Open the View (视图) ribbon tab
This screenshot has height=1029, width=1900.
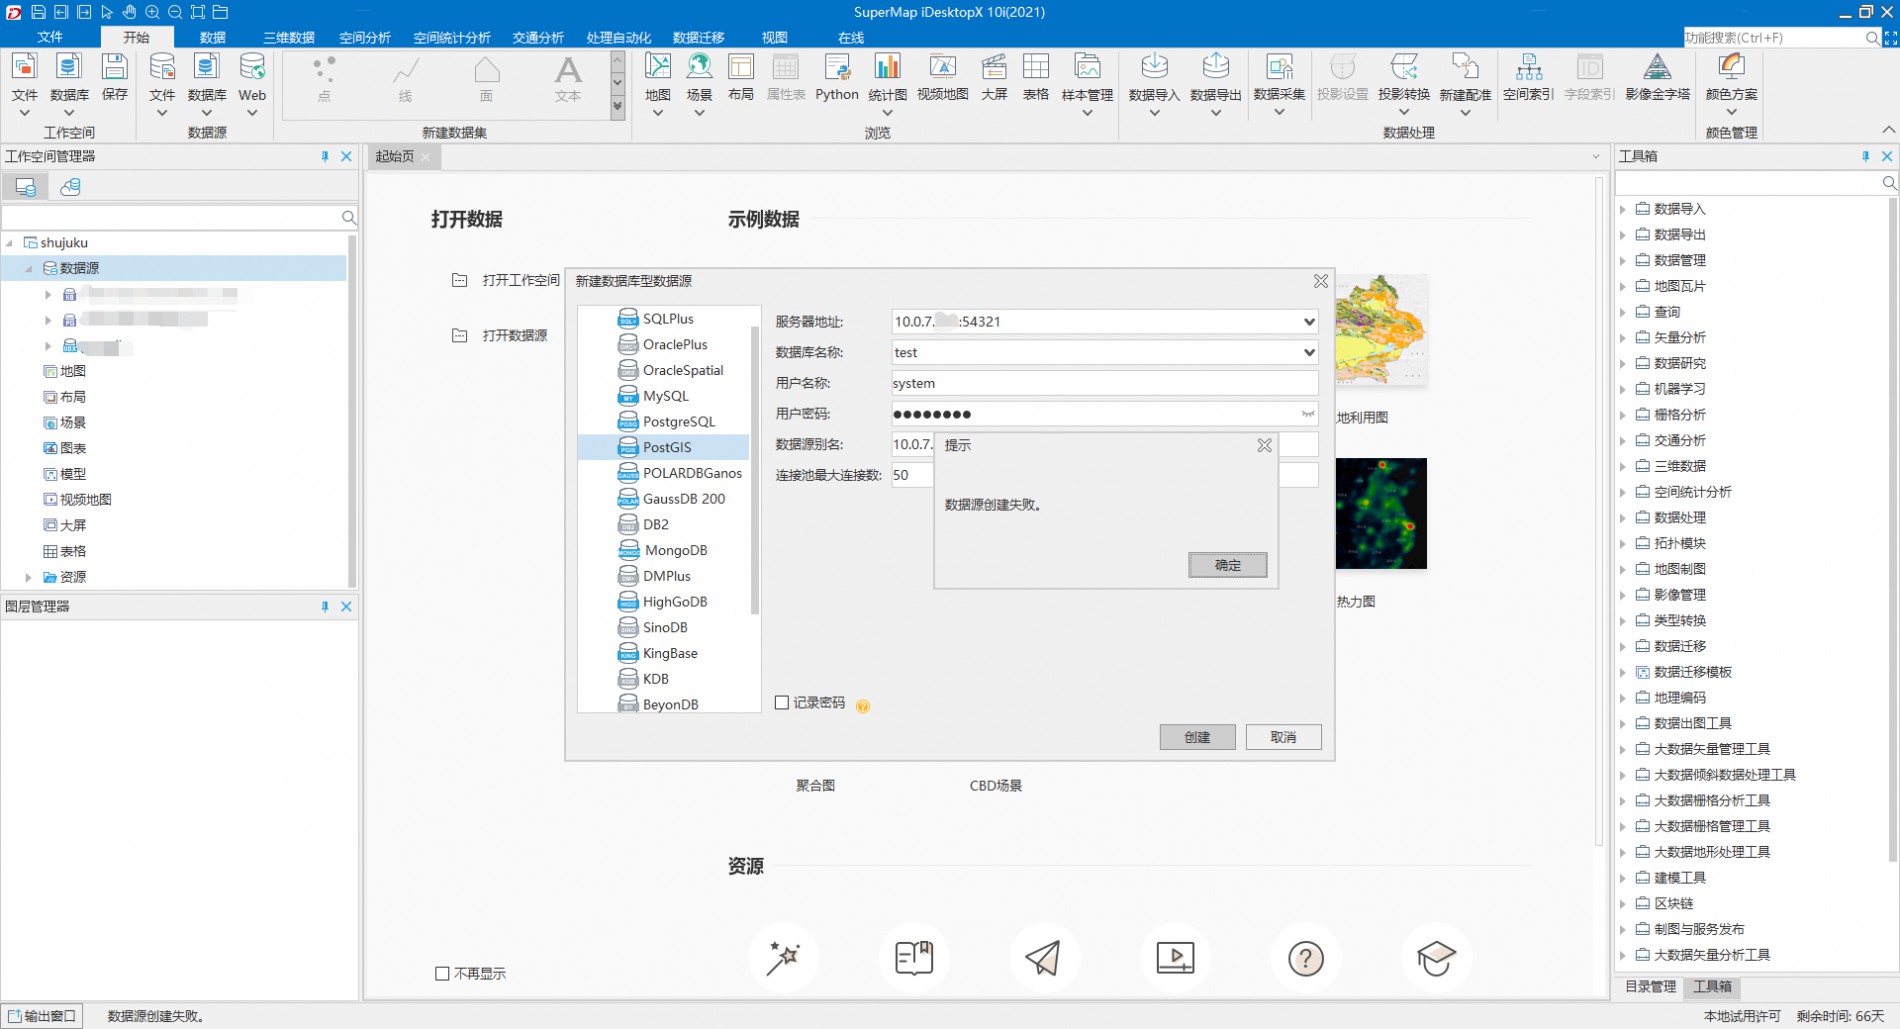tap(774, 37)
